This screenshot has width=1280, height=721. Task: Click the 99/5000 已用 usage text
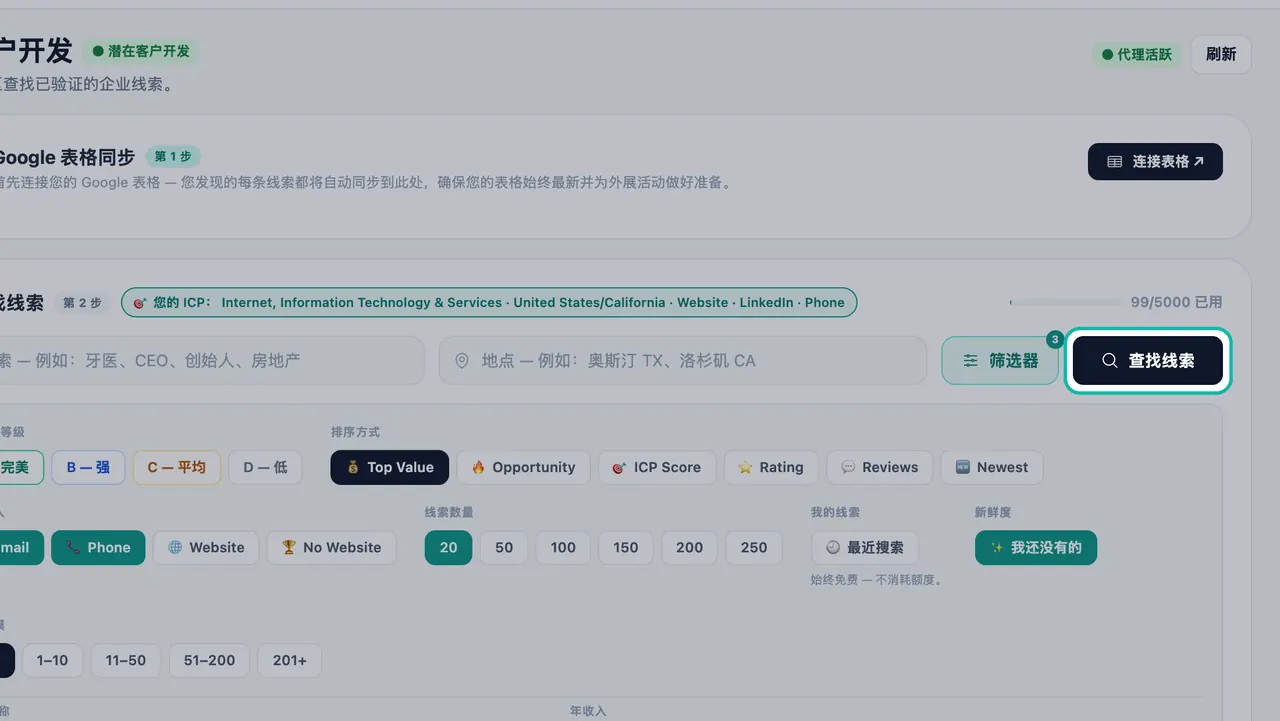coord(1176,302)
